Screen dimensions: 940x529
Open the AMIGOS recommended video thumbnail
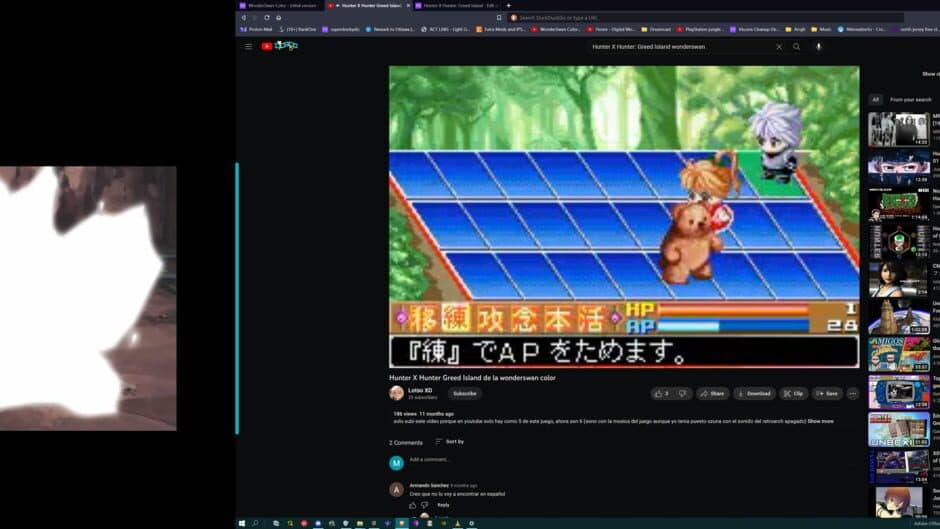pyautogui.click(x=899, y=354)
